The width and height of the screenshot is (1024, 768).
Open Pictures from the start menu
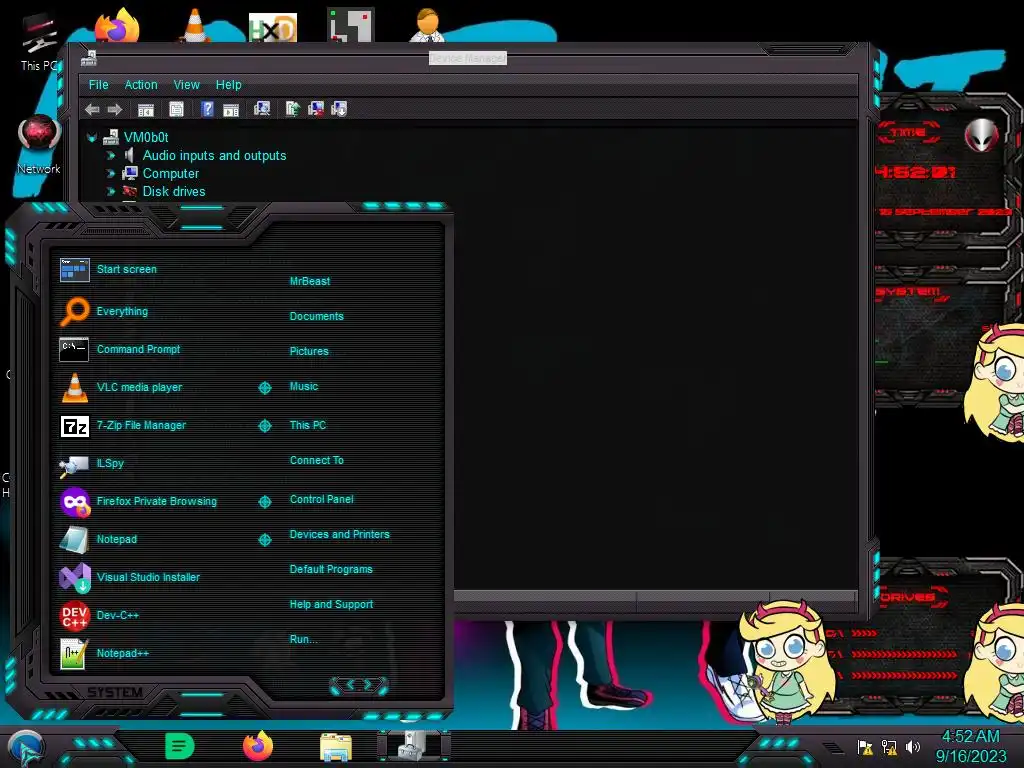point(309,351)
